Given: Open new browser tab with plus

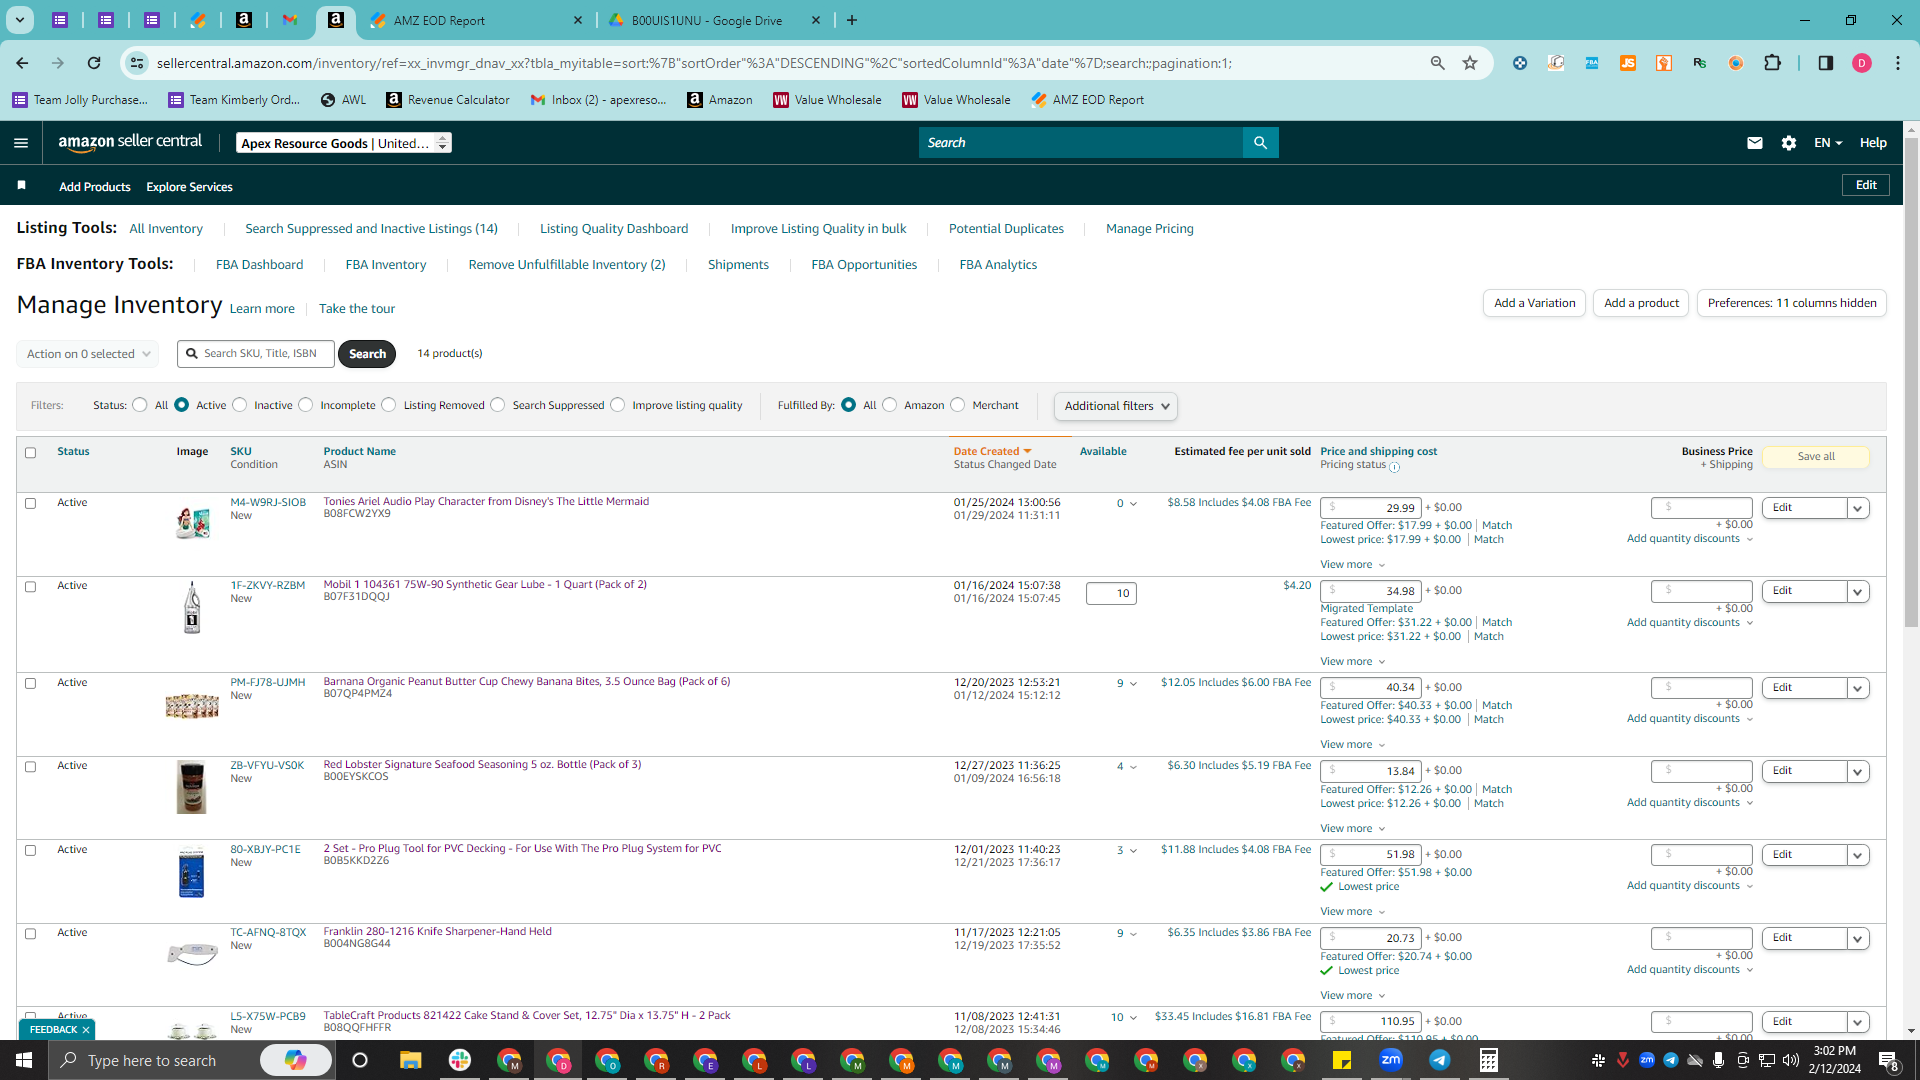Looking at the screenshot, I should [x=852, y=20].
